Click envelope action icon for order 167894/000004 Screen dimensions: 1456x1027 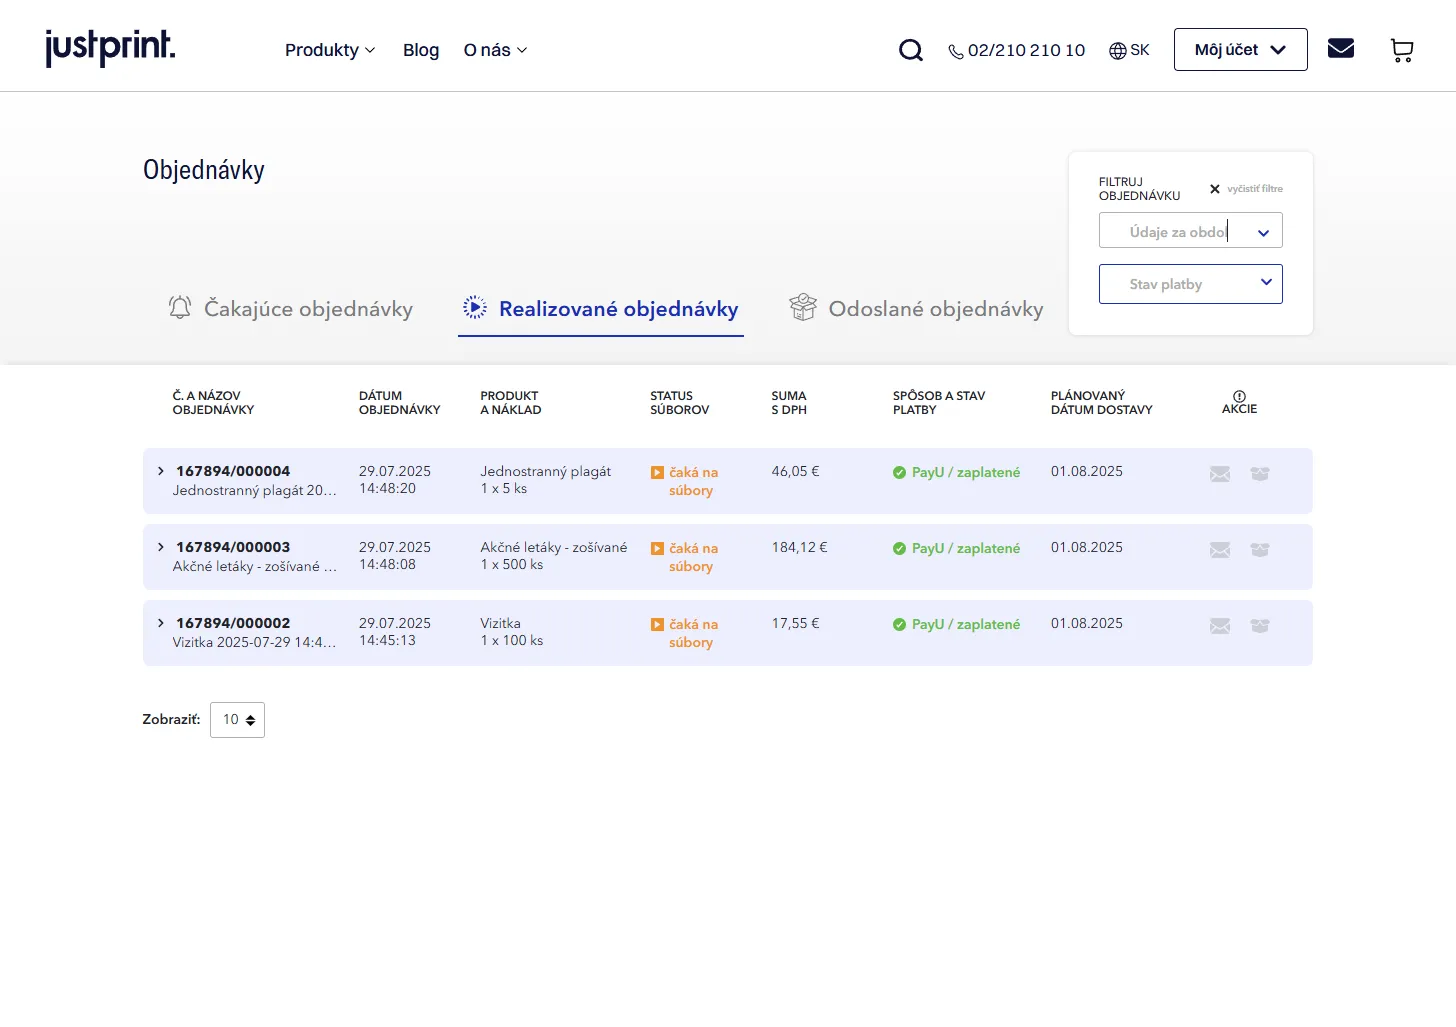pos(1220,474)
